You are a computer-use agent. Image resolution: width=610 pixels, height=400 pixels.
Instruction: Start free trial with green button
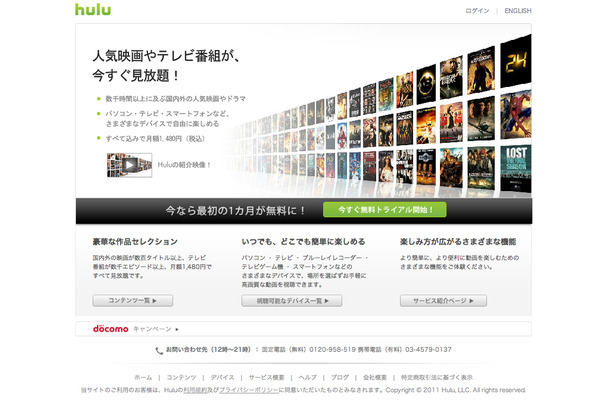[x=384, y=210]
